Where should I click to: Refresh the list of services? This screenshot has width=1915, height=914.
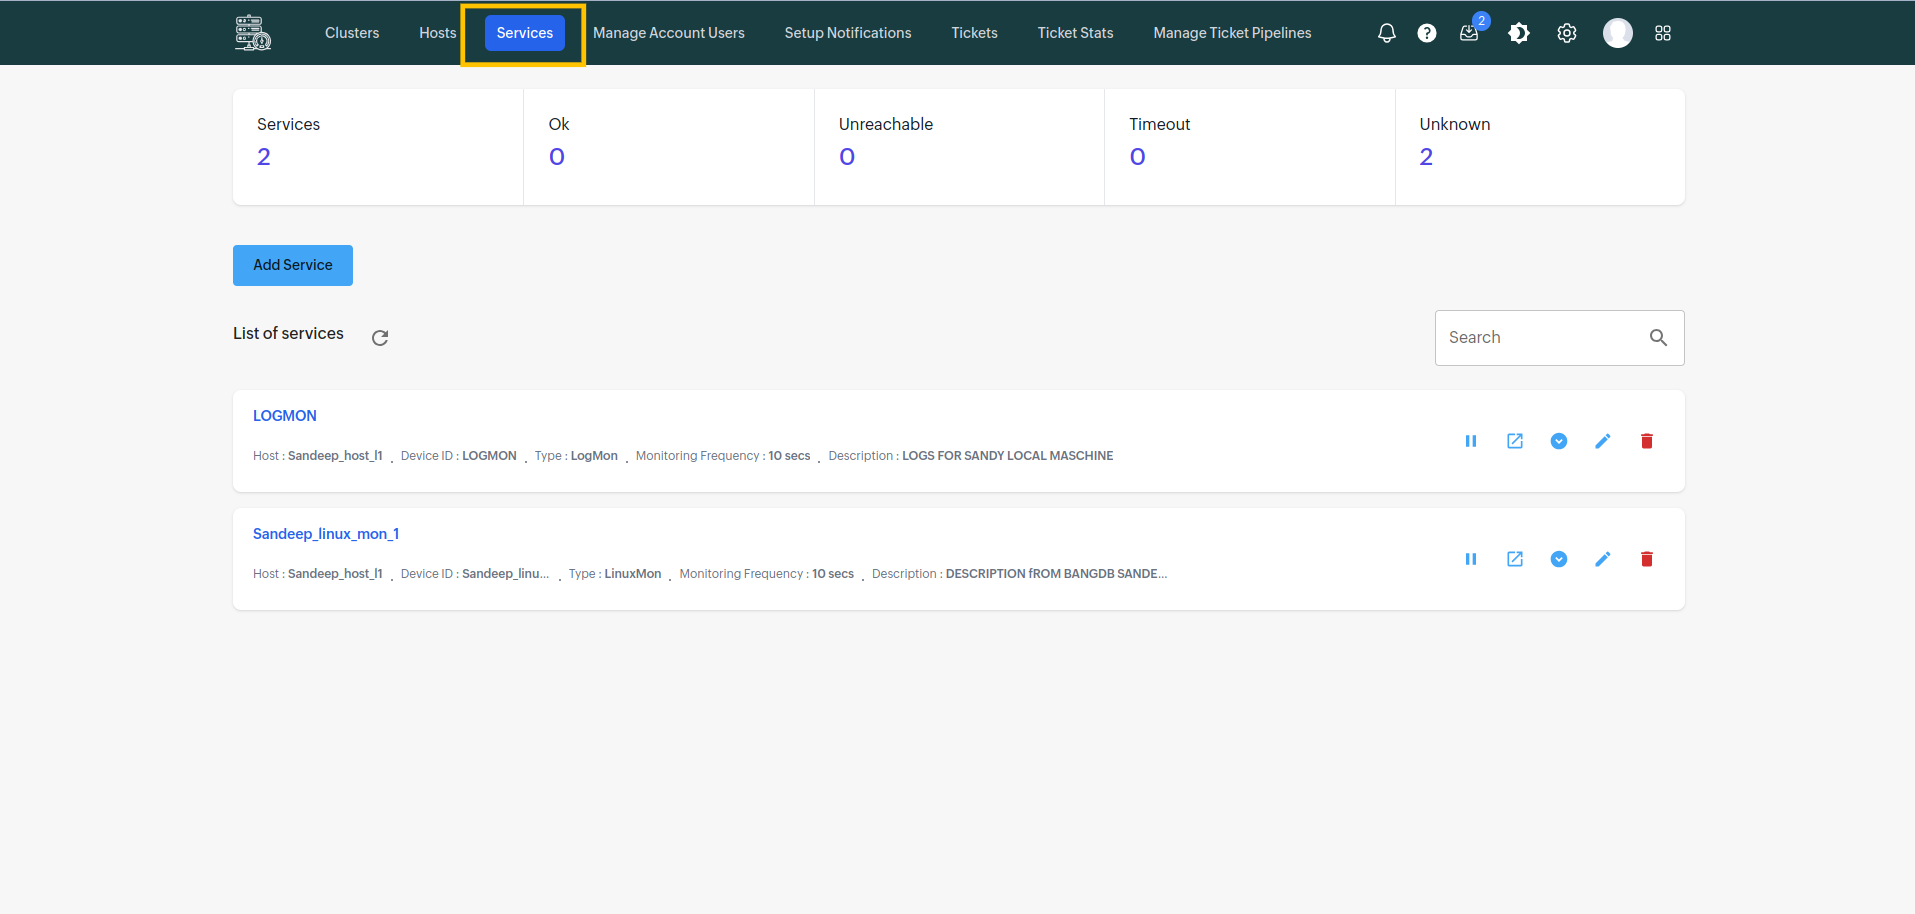pyautogui.click(x=380, y=338)
